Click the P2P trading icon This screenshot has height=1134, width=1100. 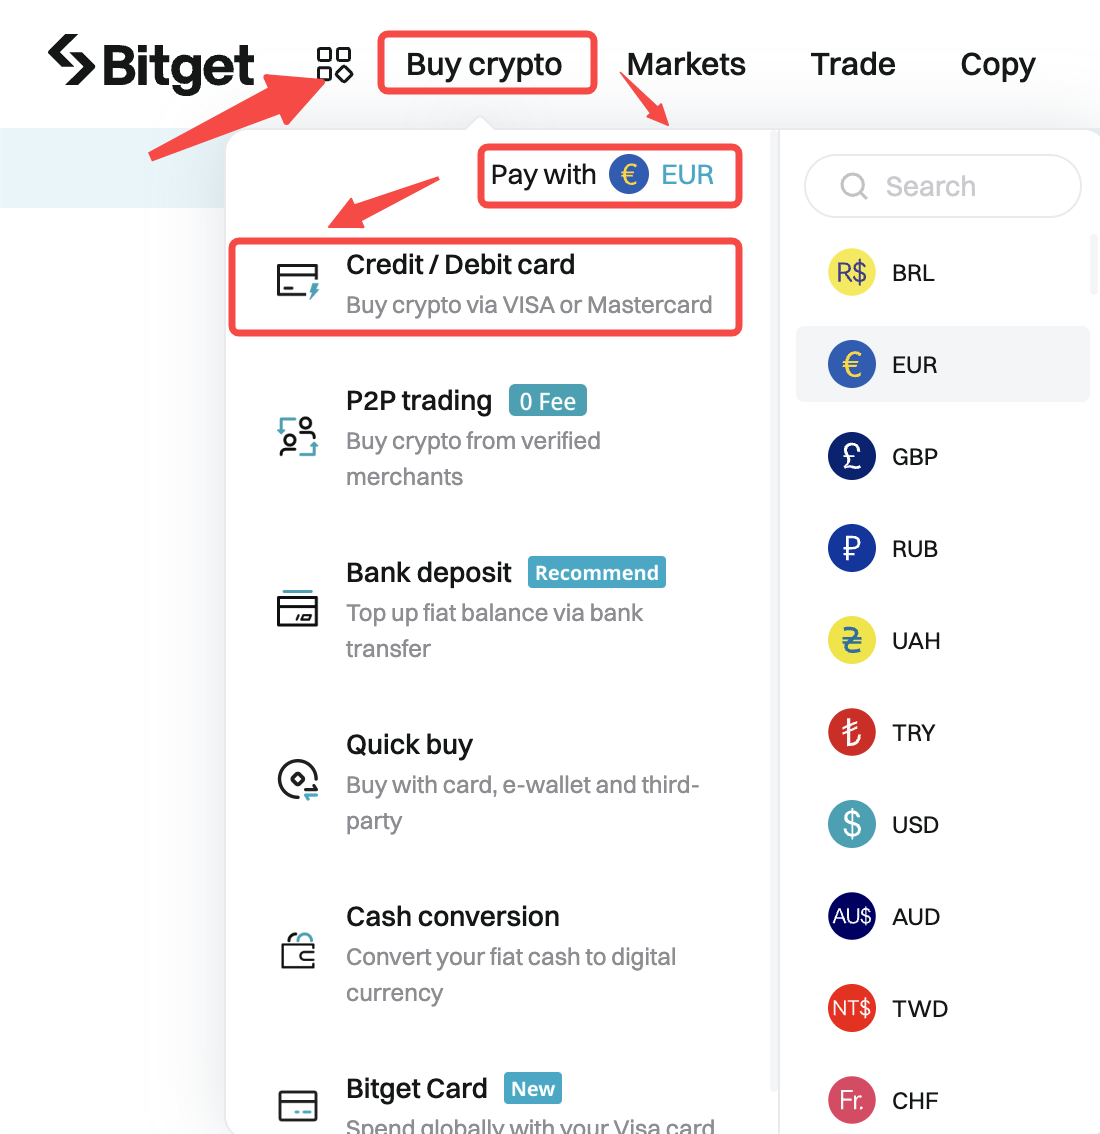tap(297, 436)
